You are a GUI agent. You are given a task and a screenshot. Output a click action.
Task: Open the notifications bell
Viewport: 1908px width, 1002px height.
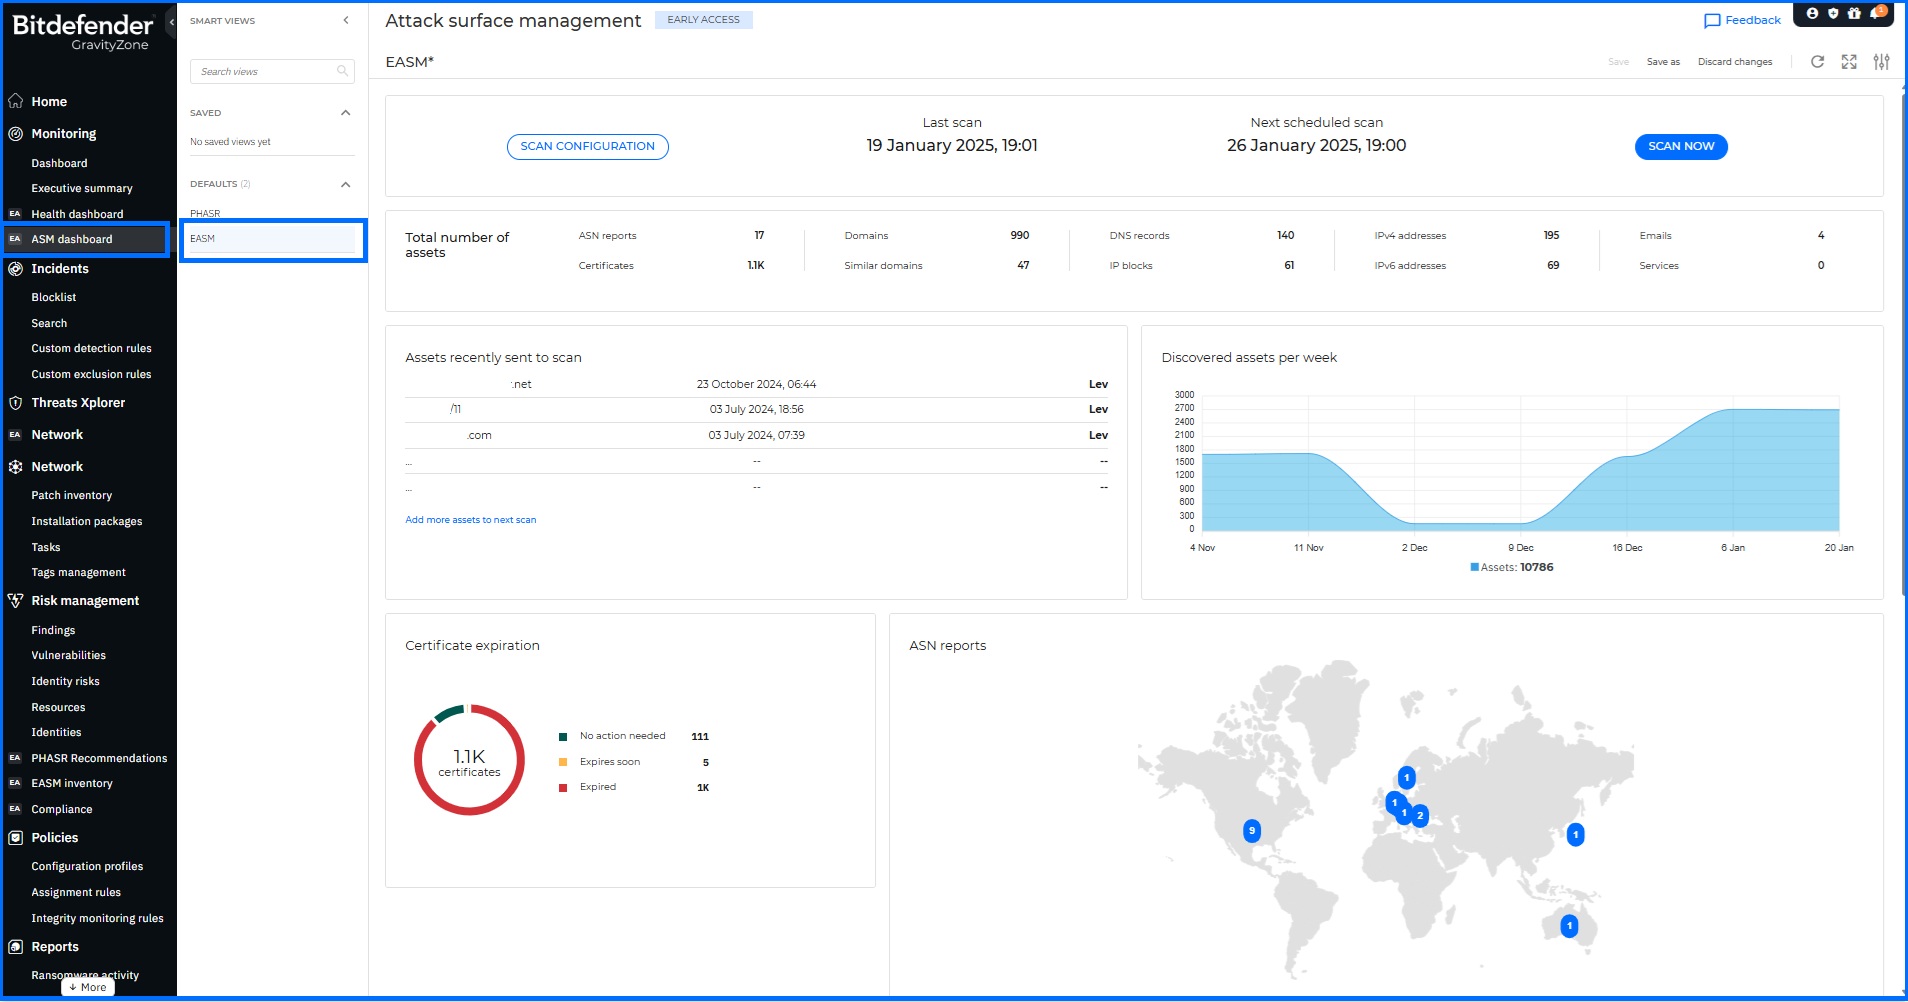pyautogui.click(x=1876, y=14)
